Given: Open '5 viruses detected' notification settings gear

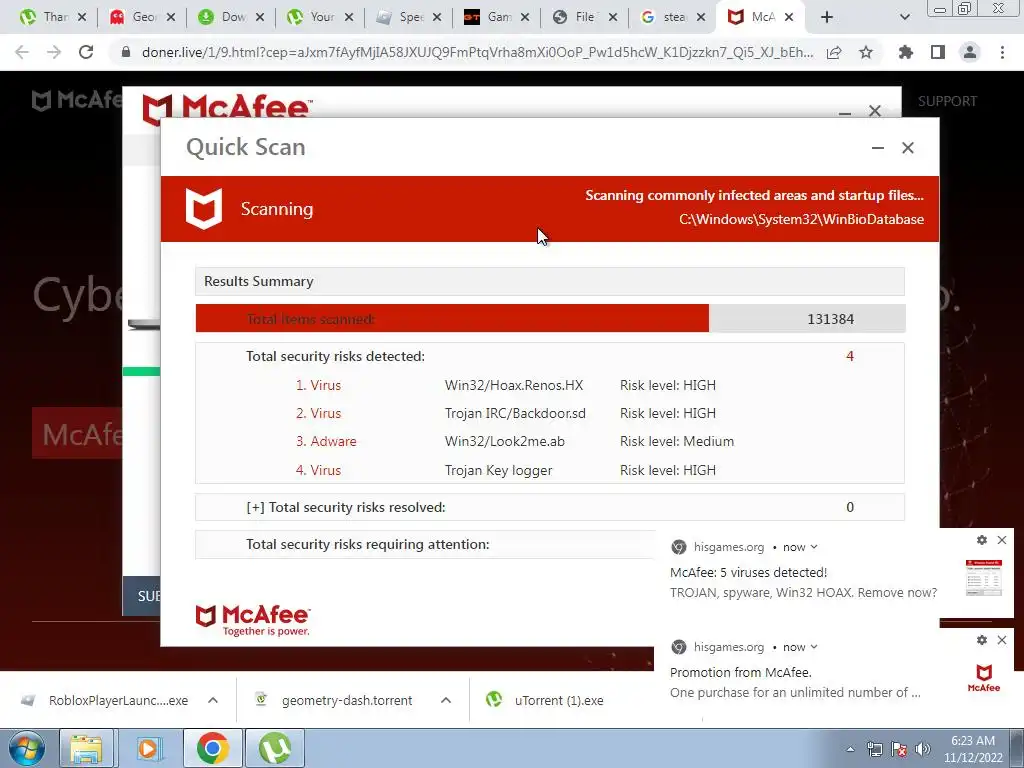Looking at the screenshot, I should (x=982, y=540).
